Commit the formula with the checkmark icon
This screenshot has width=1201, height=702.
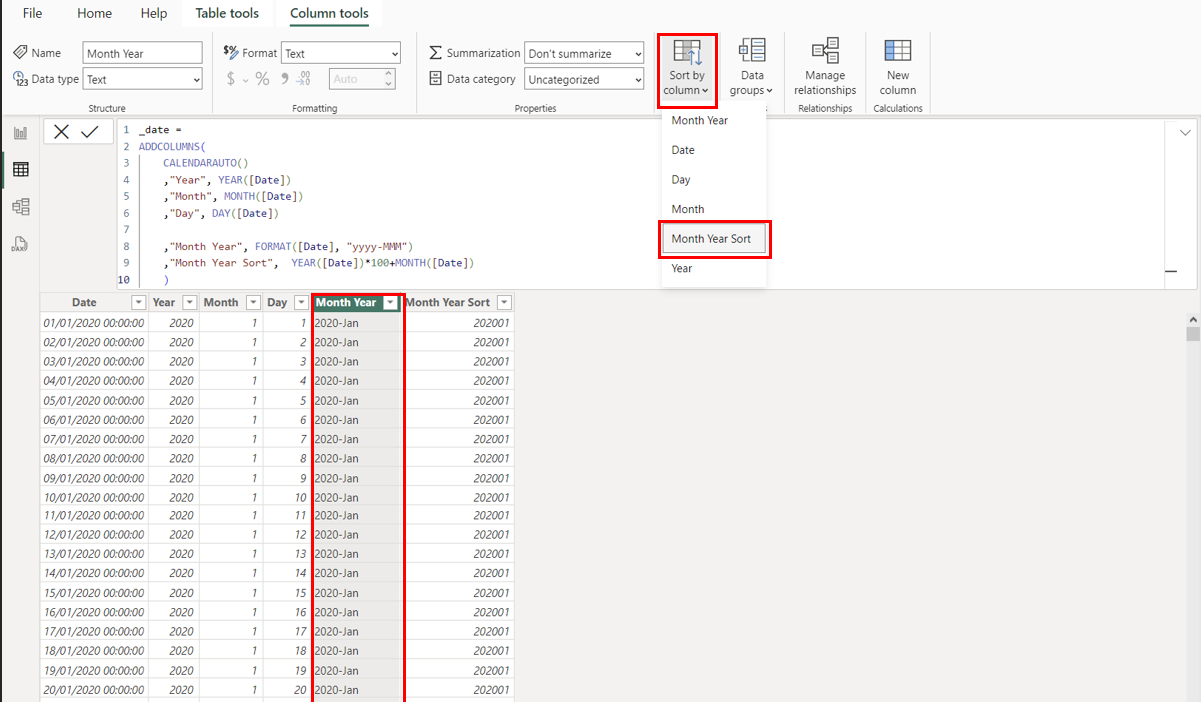tap(90, 132)
